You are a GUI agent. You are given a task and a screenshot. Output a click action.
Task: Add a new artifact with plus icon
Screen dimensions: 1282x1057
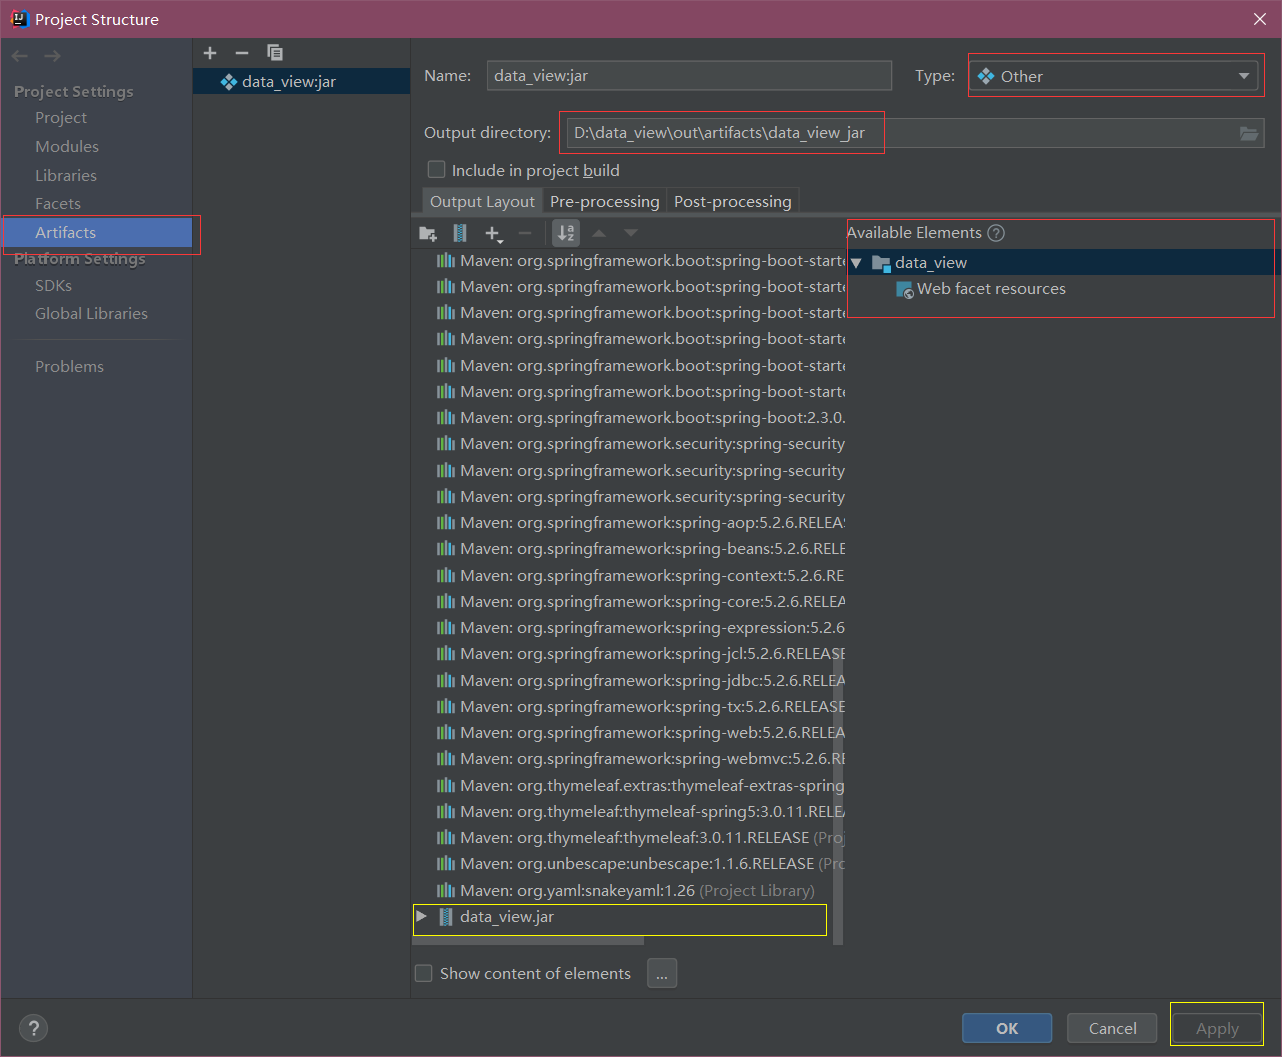(x=210, y=53)
